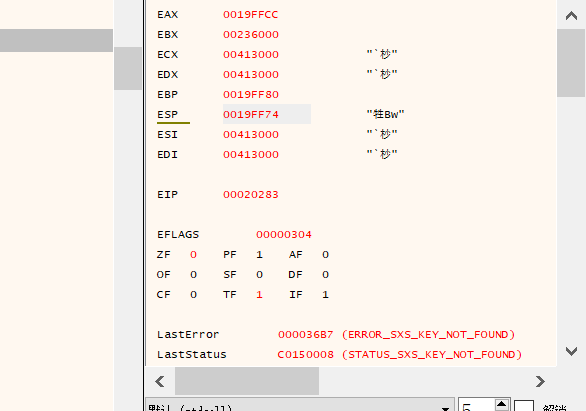This screenshot has width=586, height=411.
Task: Click the gray highlighted row in left pane
Action: pyautogui.click(x=56, y=40)
